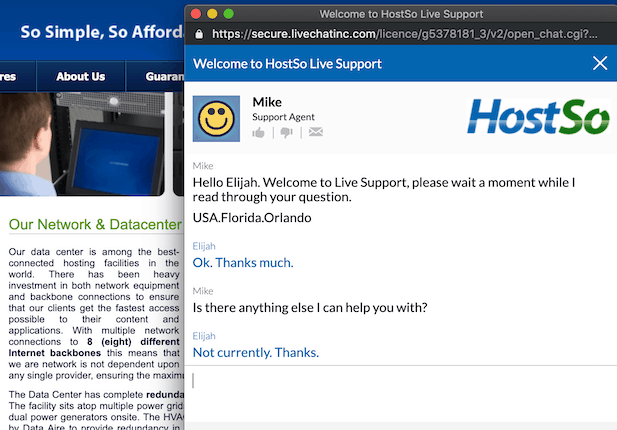Click the 'Support Agent' label under Mike
The image size is (617, 430).
click(283, 117)
